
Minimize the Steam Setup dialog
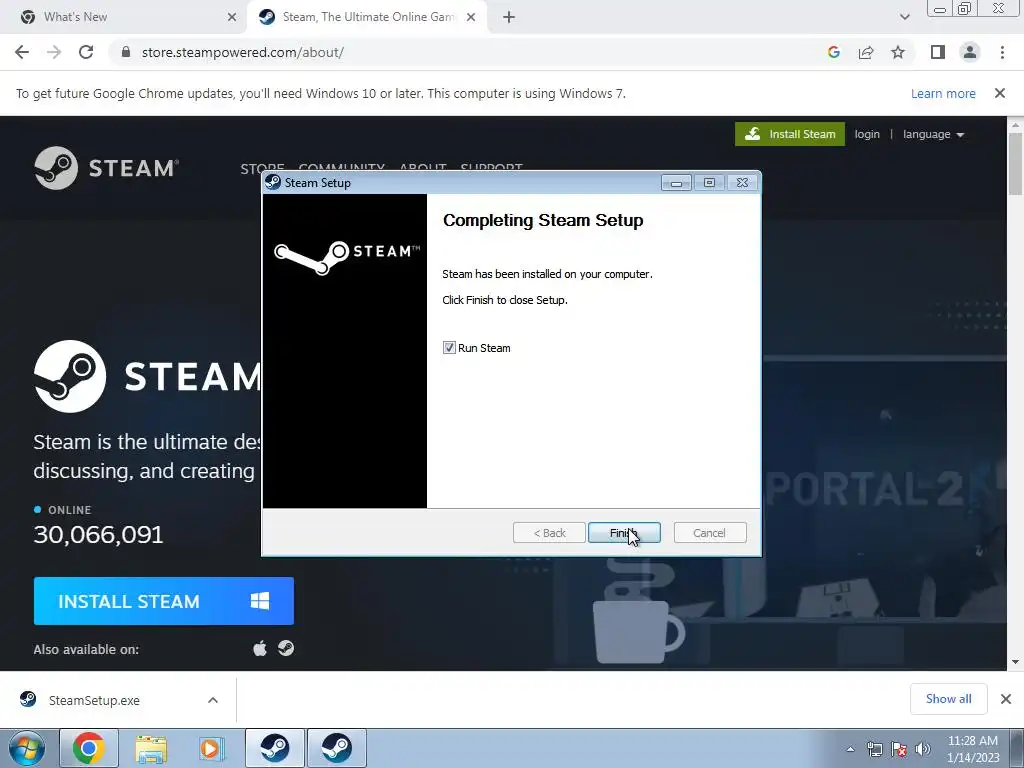point(676,183)
